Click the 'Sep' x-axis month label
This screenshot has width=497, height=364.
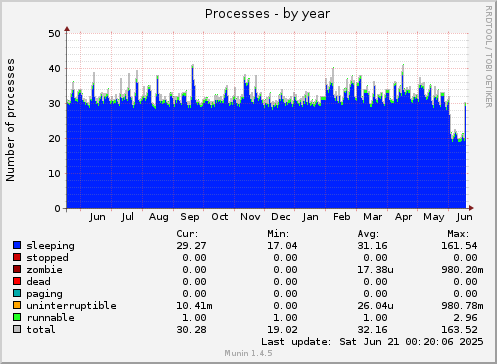click(190, 217)
